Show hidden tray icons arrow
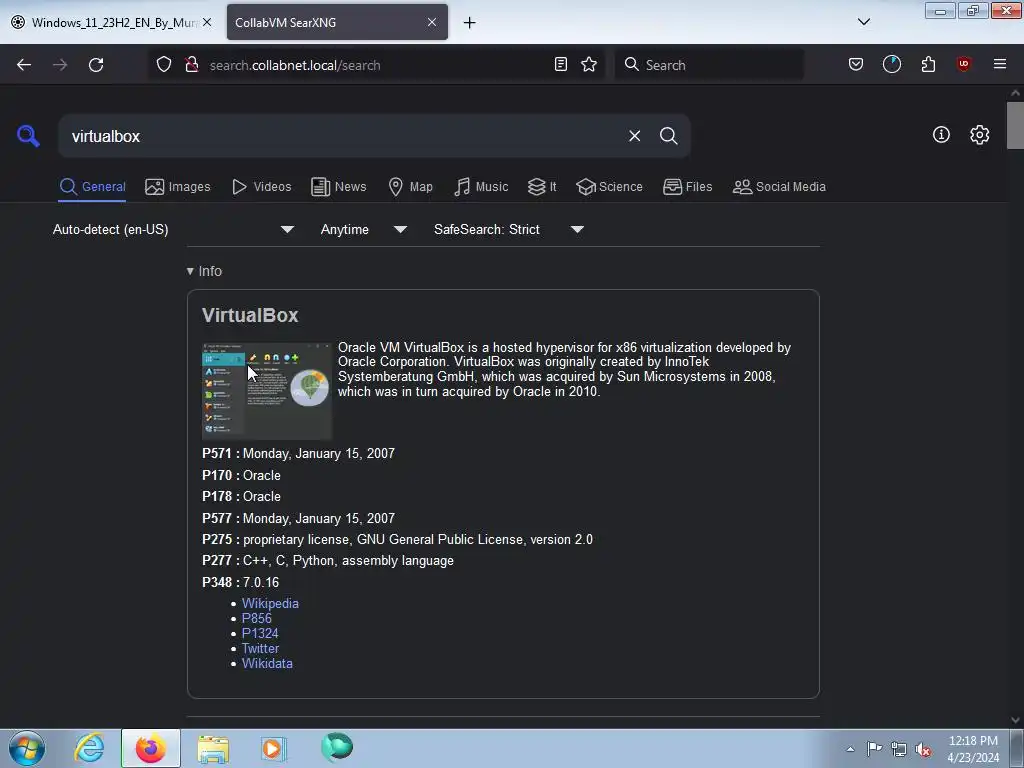 pyautogui.click(x=850, y=749)
